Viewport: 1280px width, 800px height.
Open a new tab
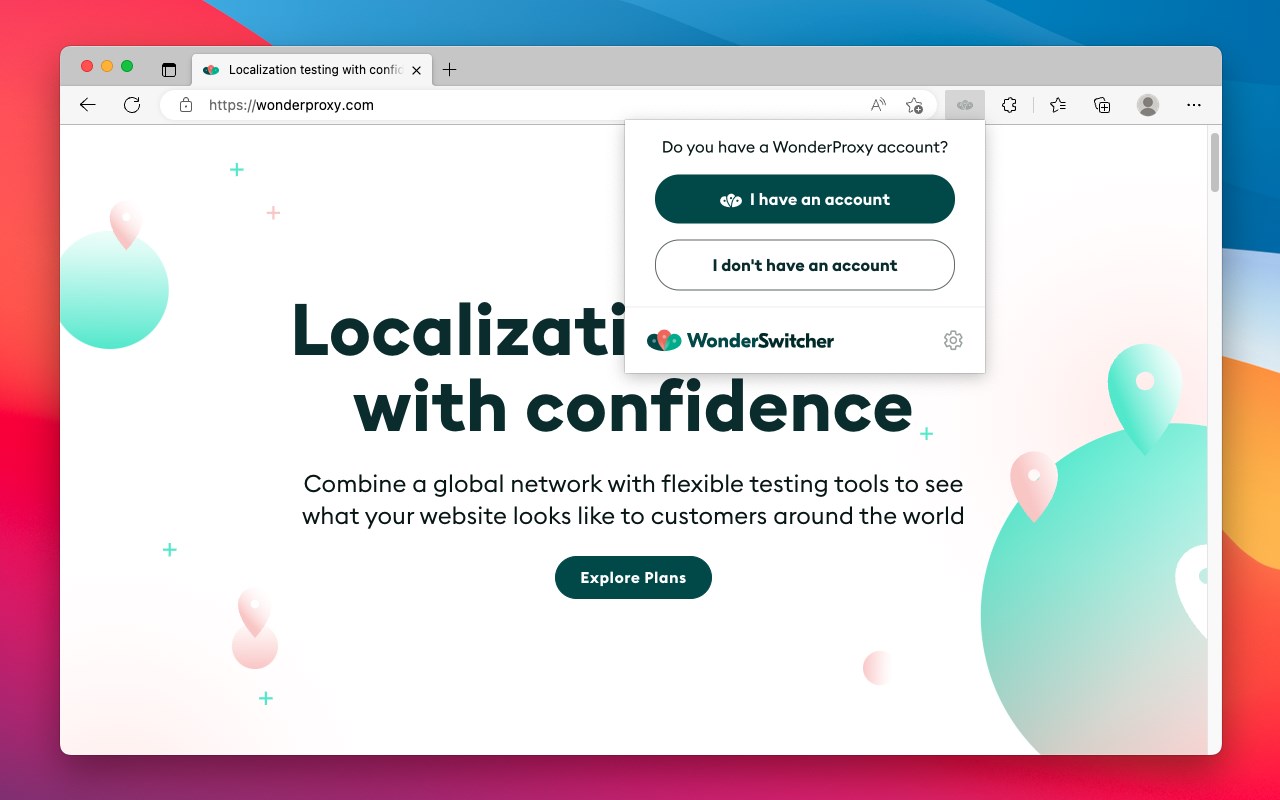click(449, 70)
